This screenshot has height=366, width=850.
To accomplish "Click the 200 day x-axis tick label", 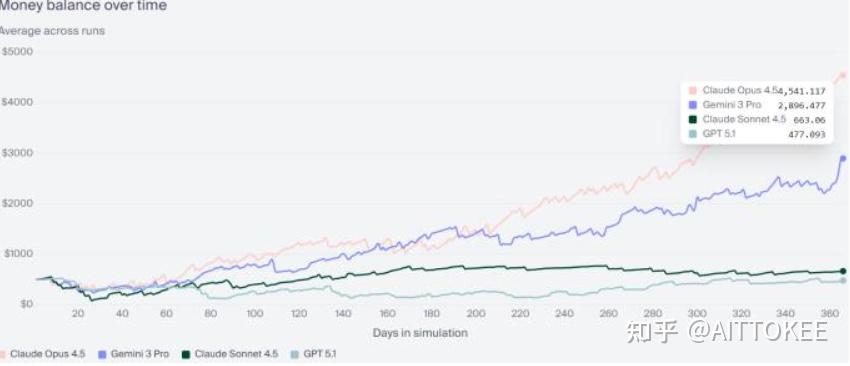I will (x=476, y=313).
